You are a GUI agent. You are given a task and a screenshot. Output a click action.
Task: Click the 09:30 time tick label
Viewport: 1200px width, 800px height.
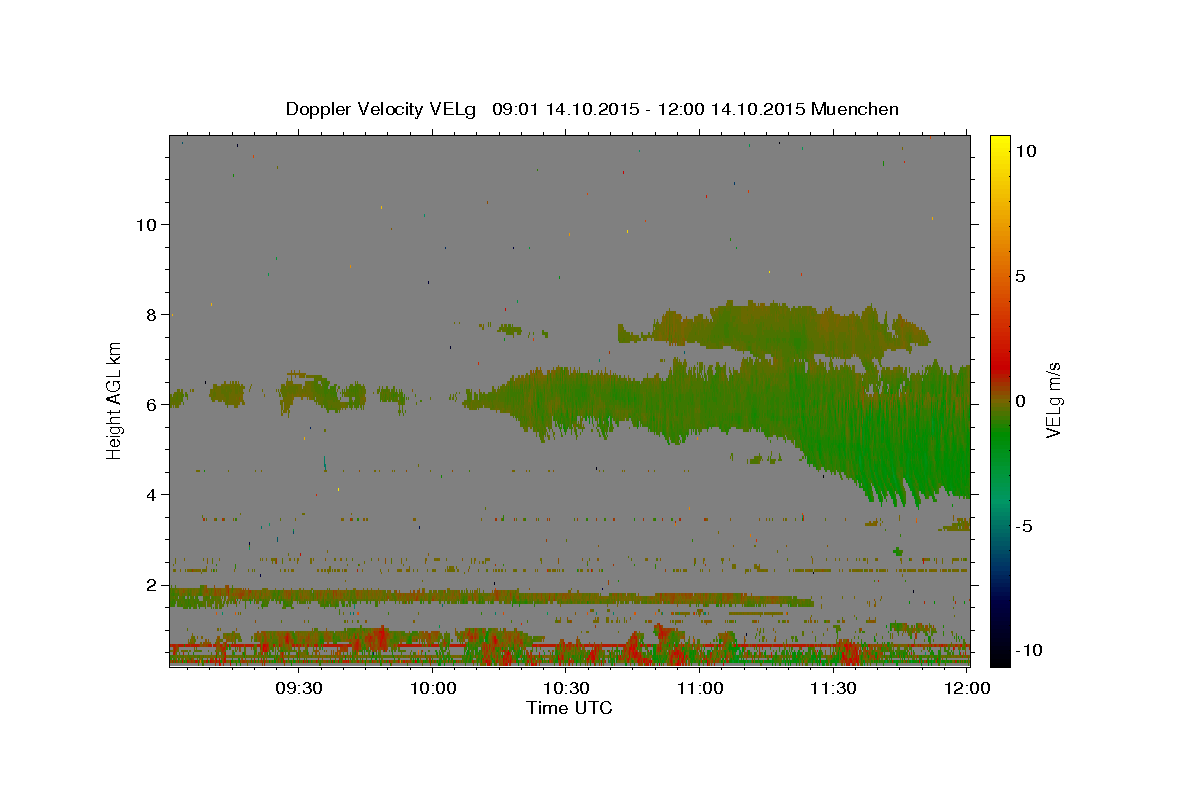[298, 688]
